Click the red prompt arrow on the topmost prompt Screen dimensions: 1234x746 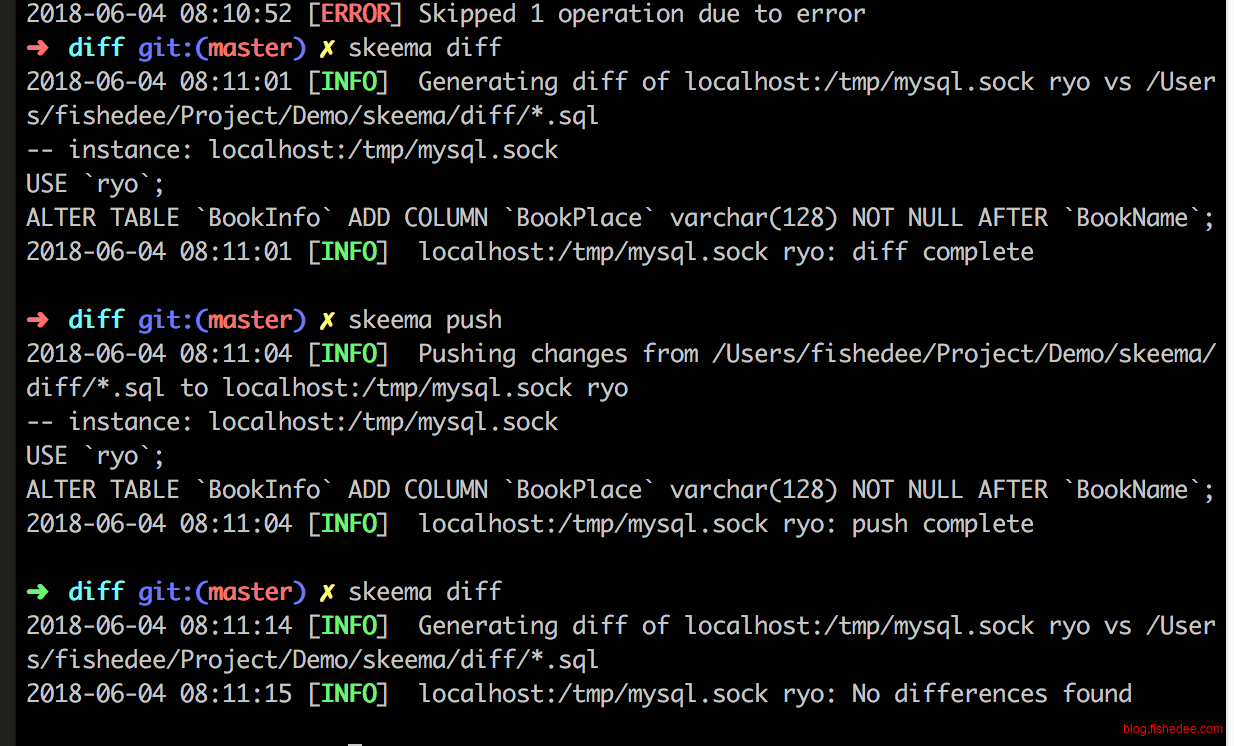tap(37, 48)
